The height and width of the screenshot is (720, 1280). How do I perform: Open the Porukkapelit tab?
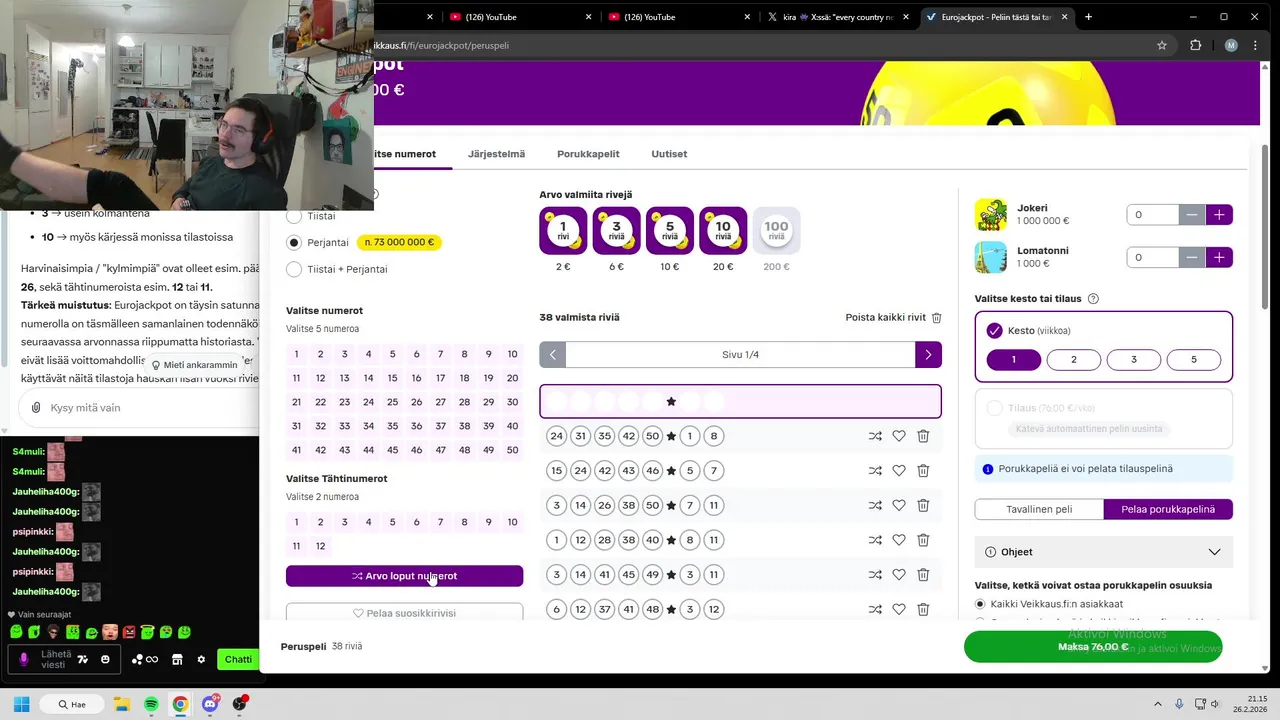[588, 154]
